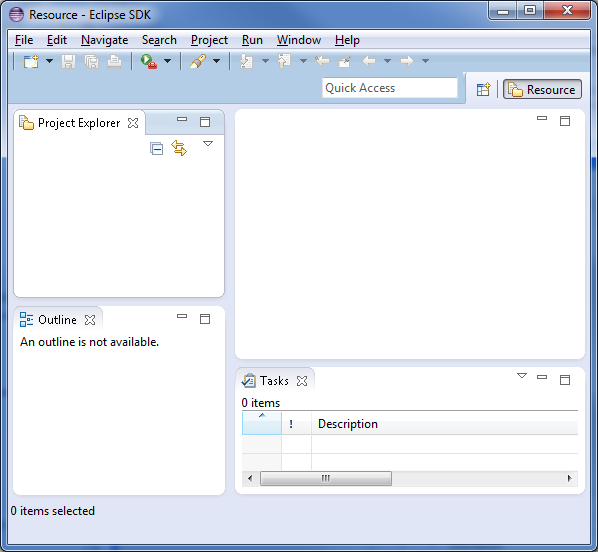Minimize the Eclipse SDK window
This screenshot has width=598, height=552.
pyautogui.click(x=503, y=11)
